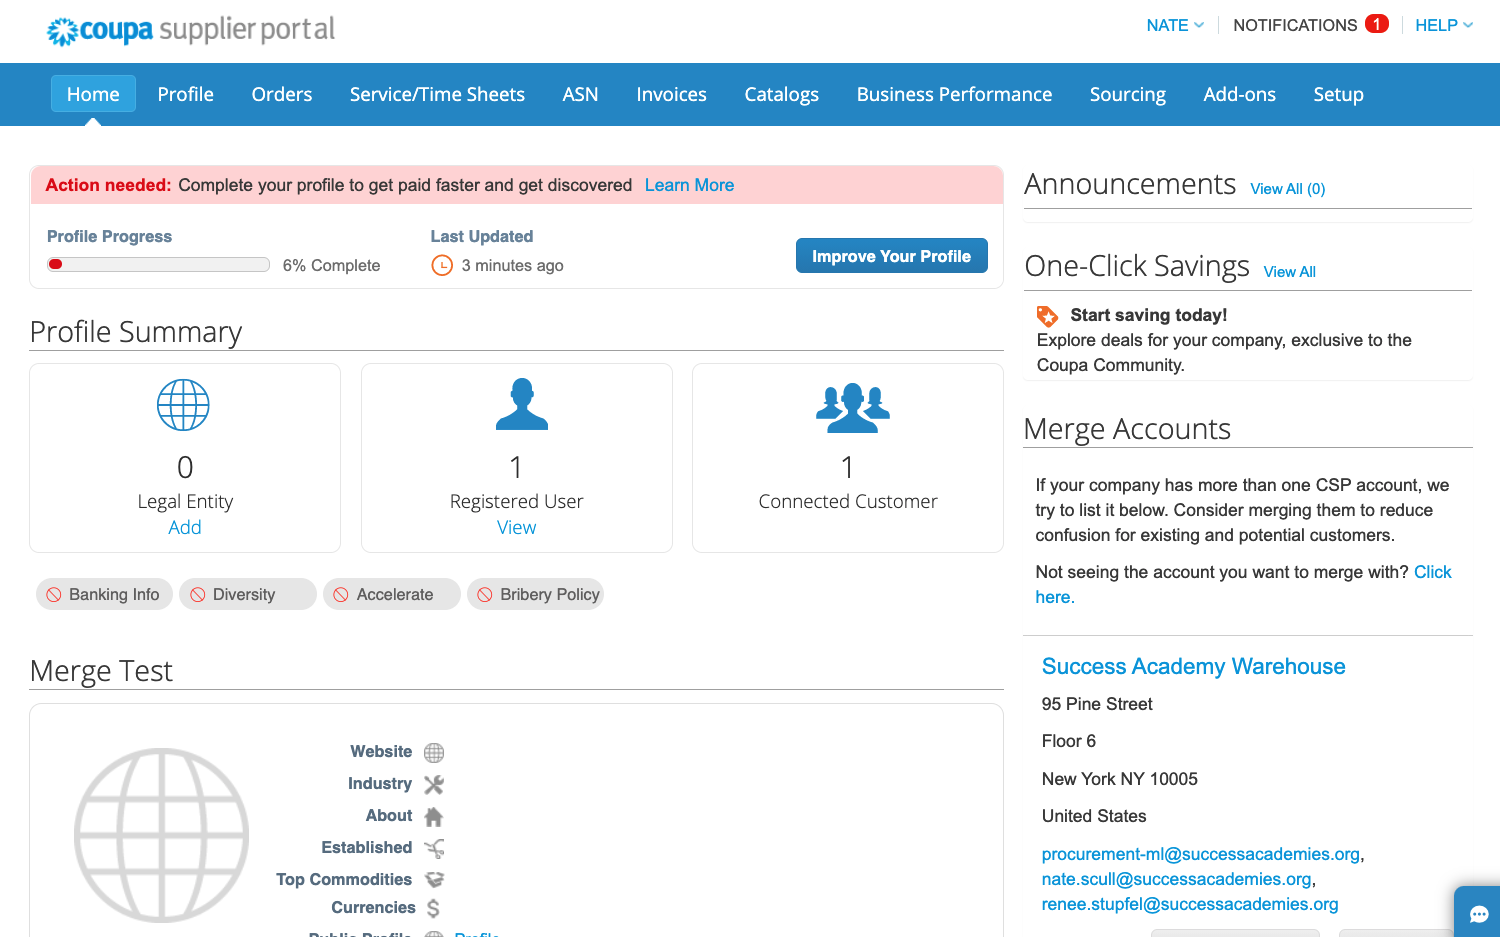The image size is (1500, 937).
Task: Open the red notifications badge
Action: [x=1376, y=24]
